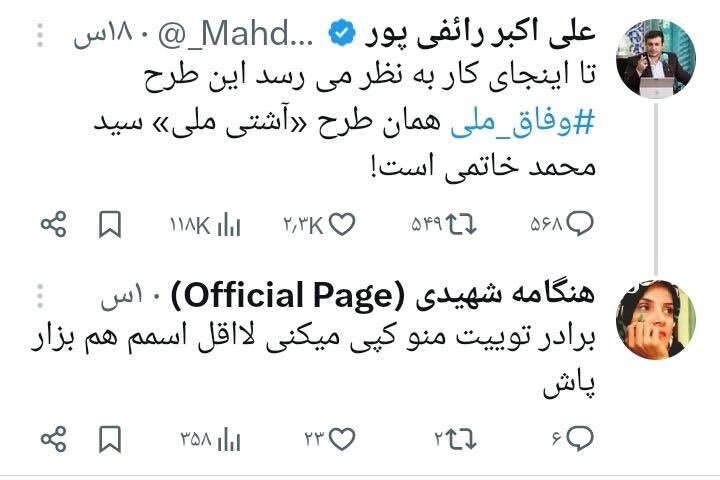Open more options for the first tweet
720x480 pixels.
coord(39,38)
